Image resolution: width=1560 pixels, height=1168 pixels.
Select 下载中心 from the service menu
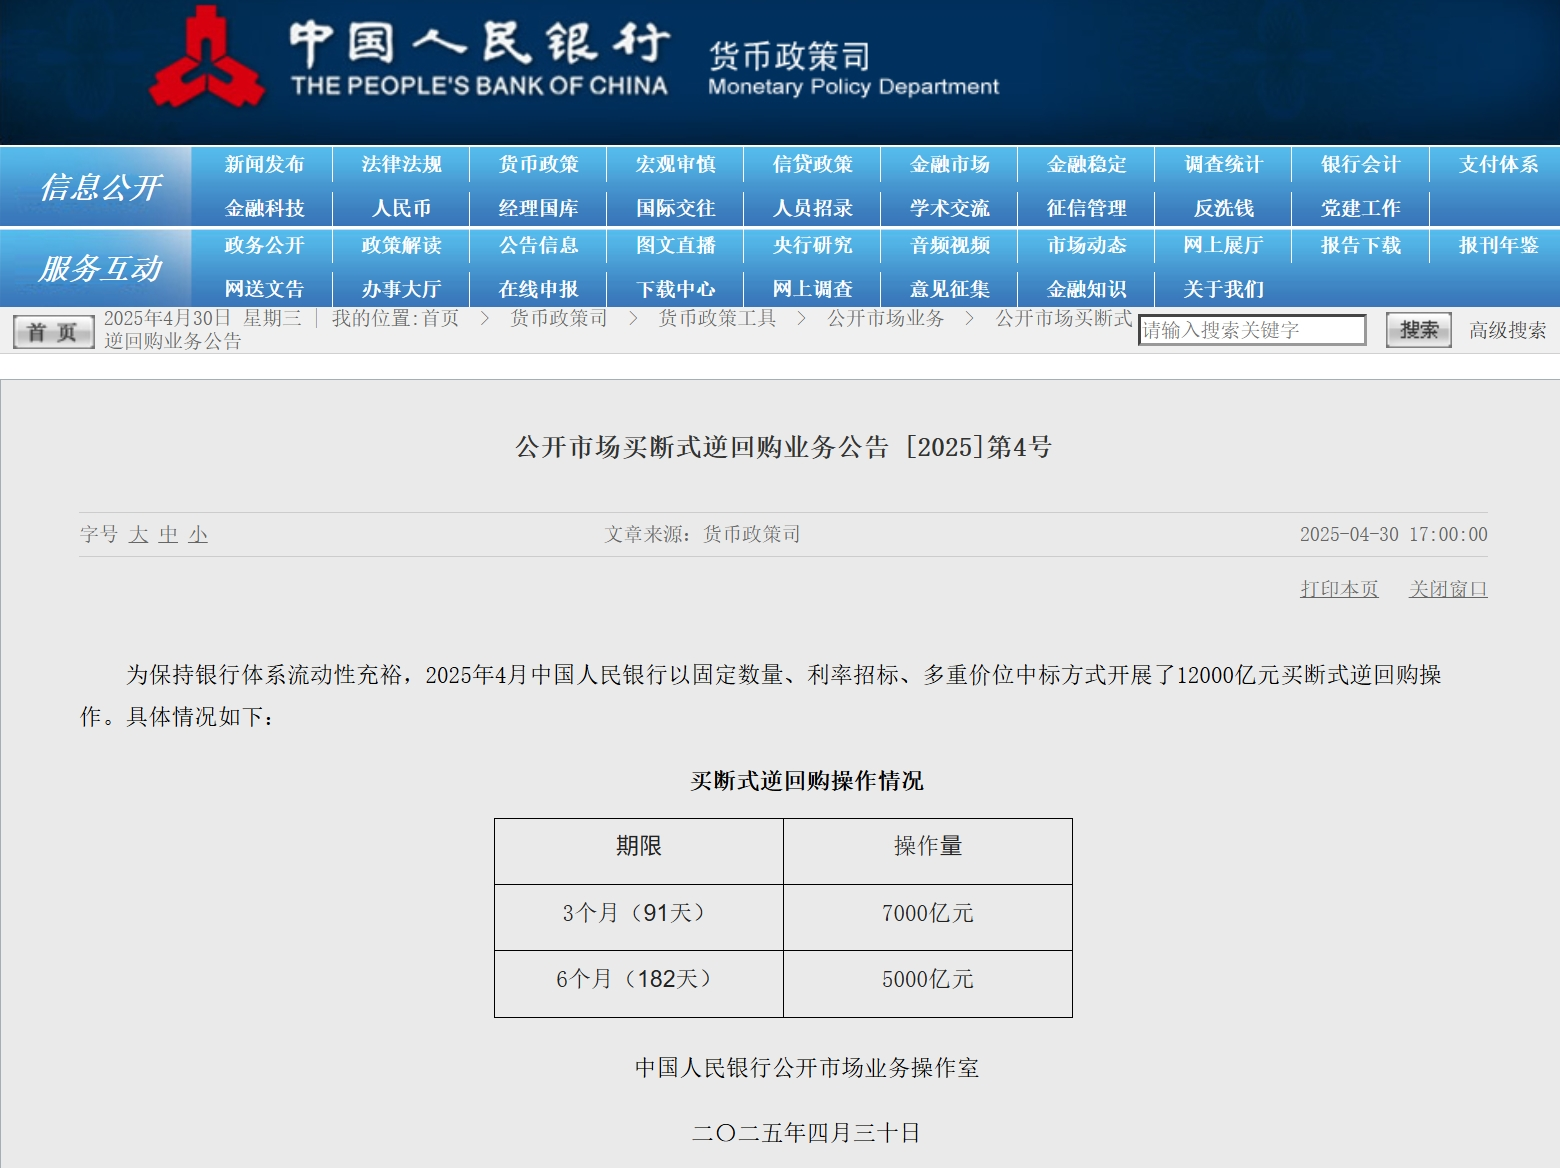point(675,289)
